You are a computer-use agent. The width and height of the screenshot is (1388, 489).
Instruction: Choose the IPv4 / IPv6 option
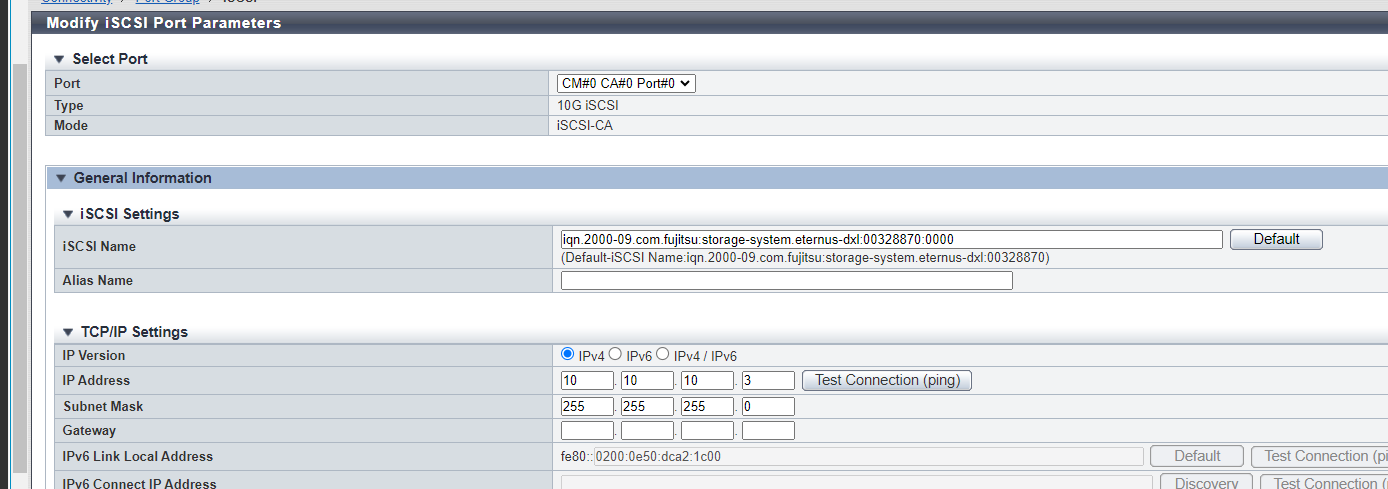pyautogui.click(x=663, y=355)
